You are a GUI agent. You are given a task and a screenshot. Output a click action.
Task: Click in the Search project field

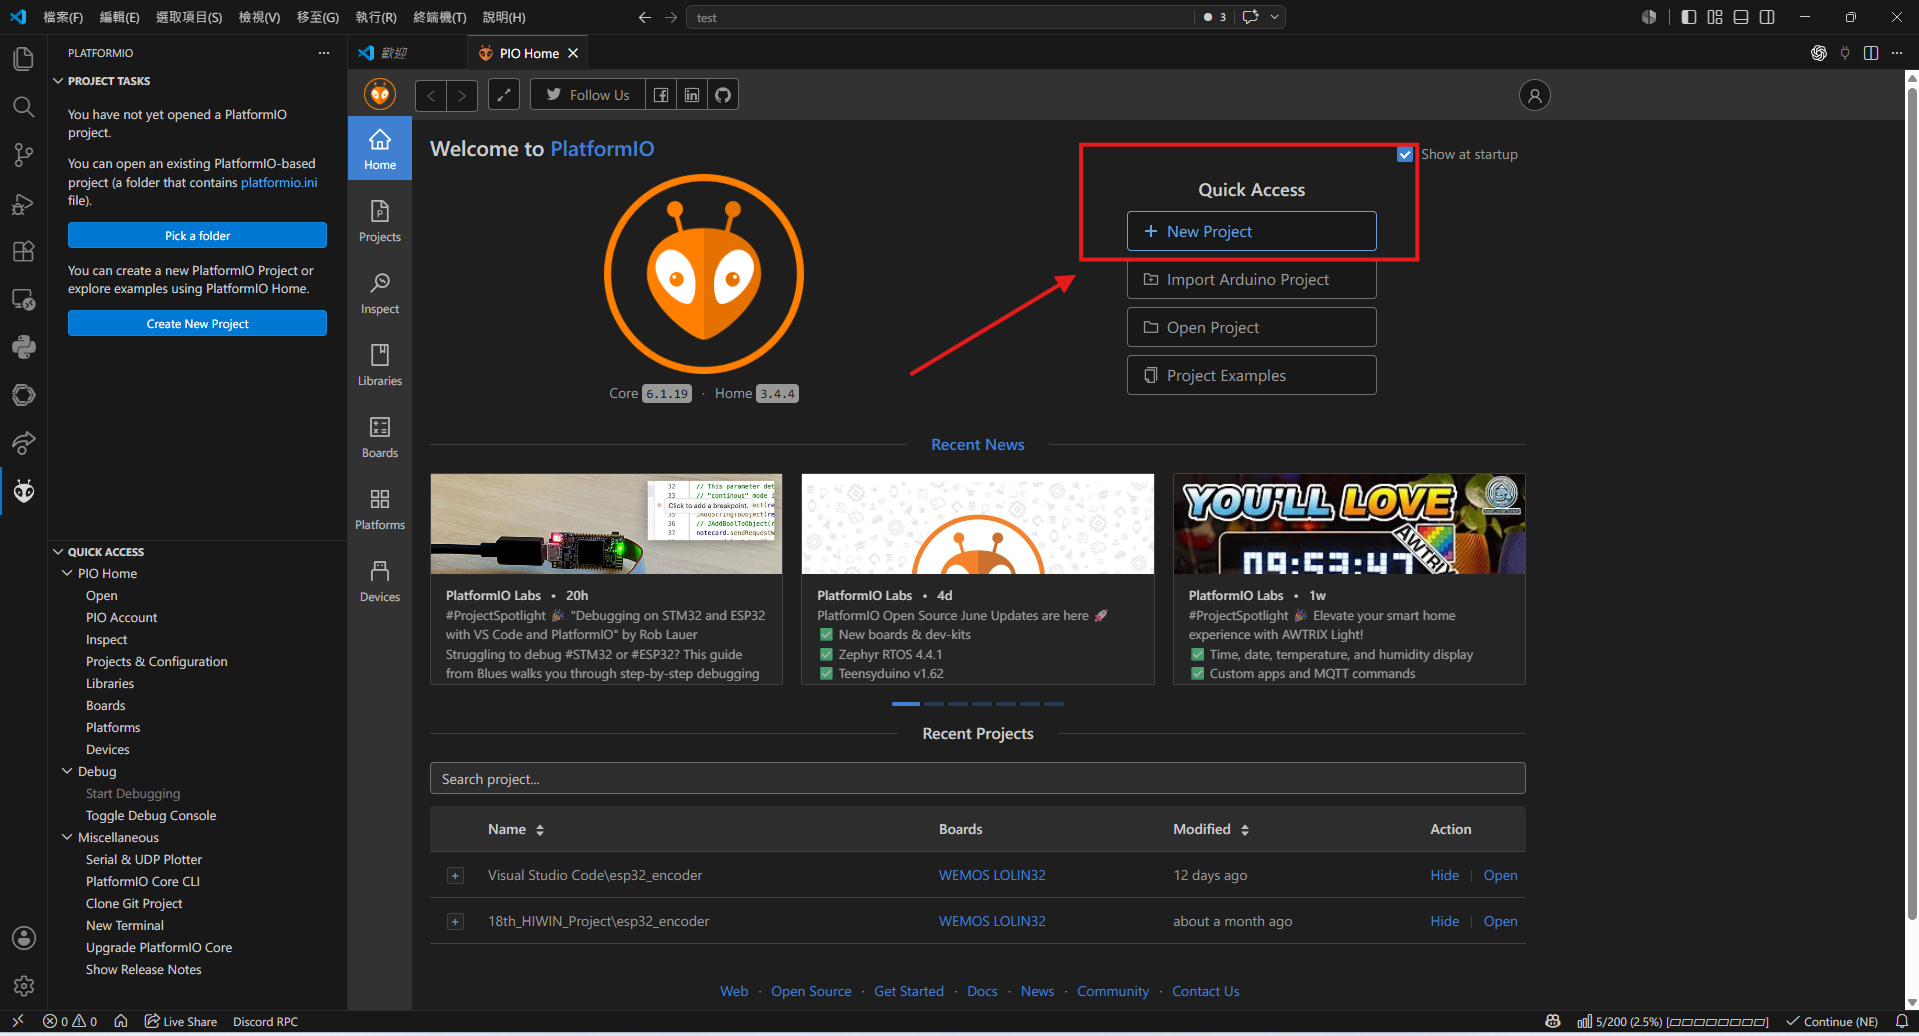pyautogui.click(x=977, y=779)
